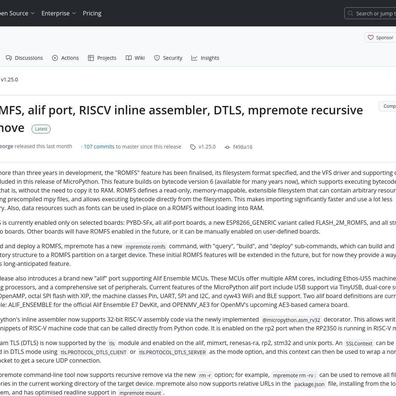Image resolution: width=396 pixels, height=396 pixels.
Task: Click the Wiki book icon
Action: 128,58
